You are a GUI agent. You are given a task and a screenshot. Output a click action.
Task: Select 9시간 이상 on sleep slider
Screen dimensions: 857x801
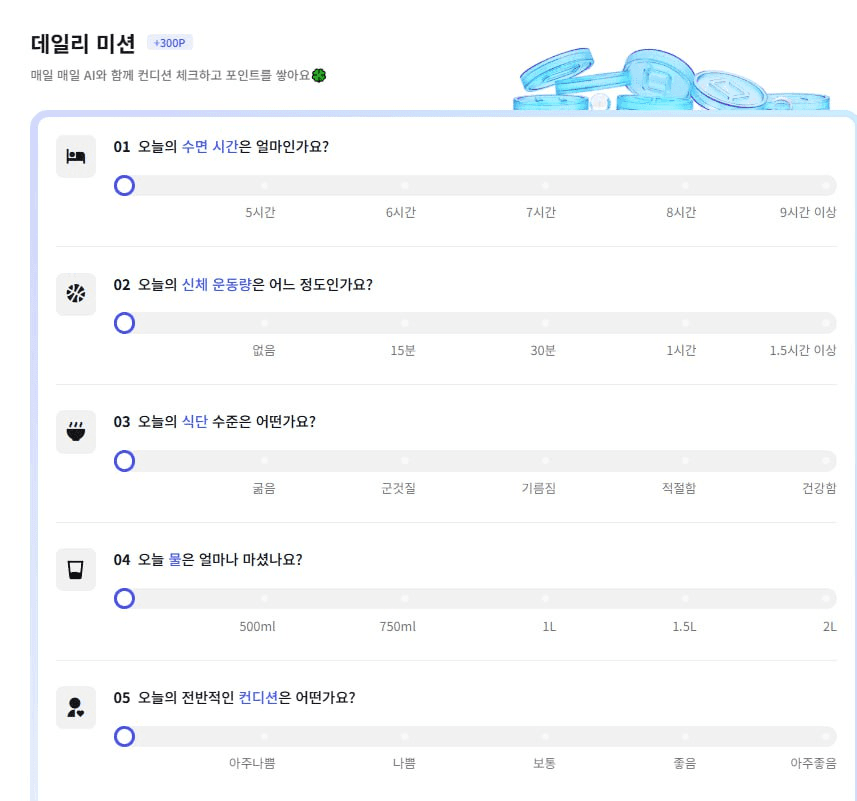tap(825, 186)
